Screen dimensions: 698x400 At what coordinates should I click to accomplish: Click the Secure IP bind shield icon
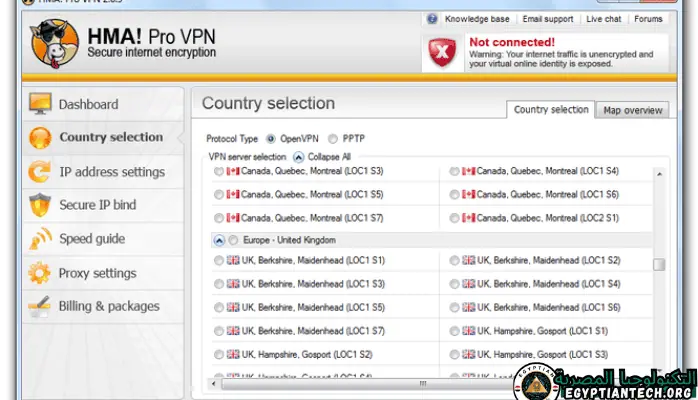(x=40, y=206)
